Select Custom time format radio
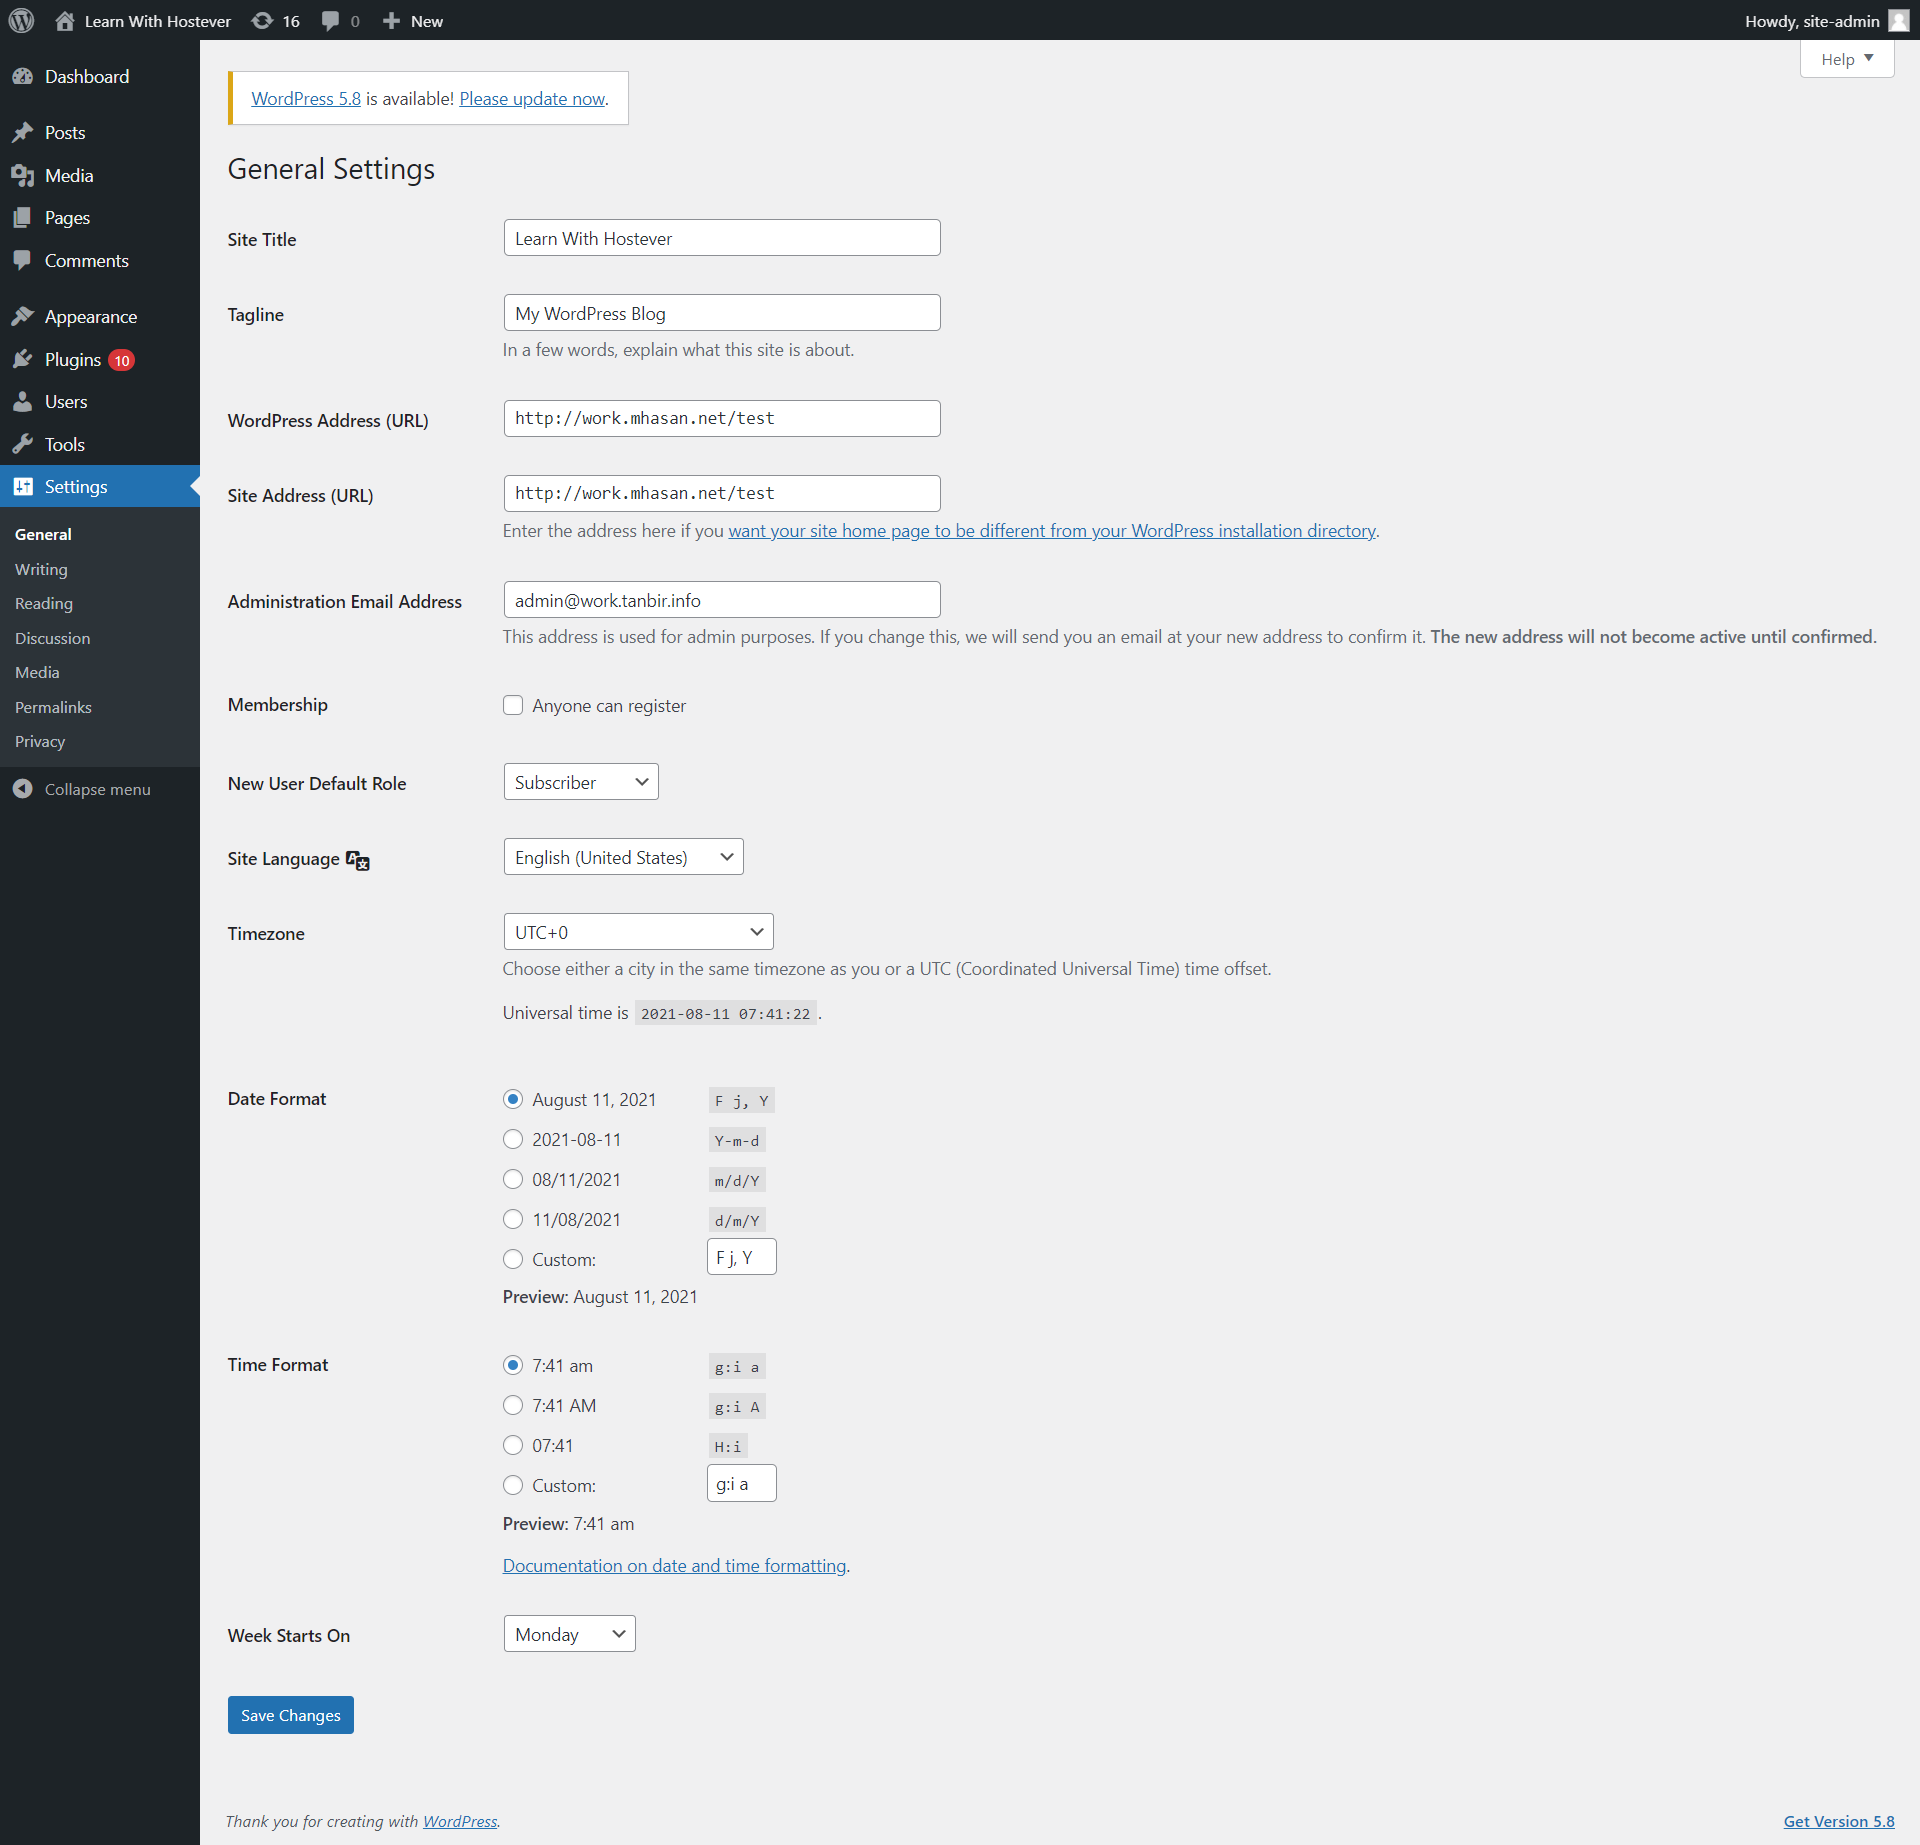This screenshot has height=1845, width=1920. 513,1485
